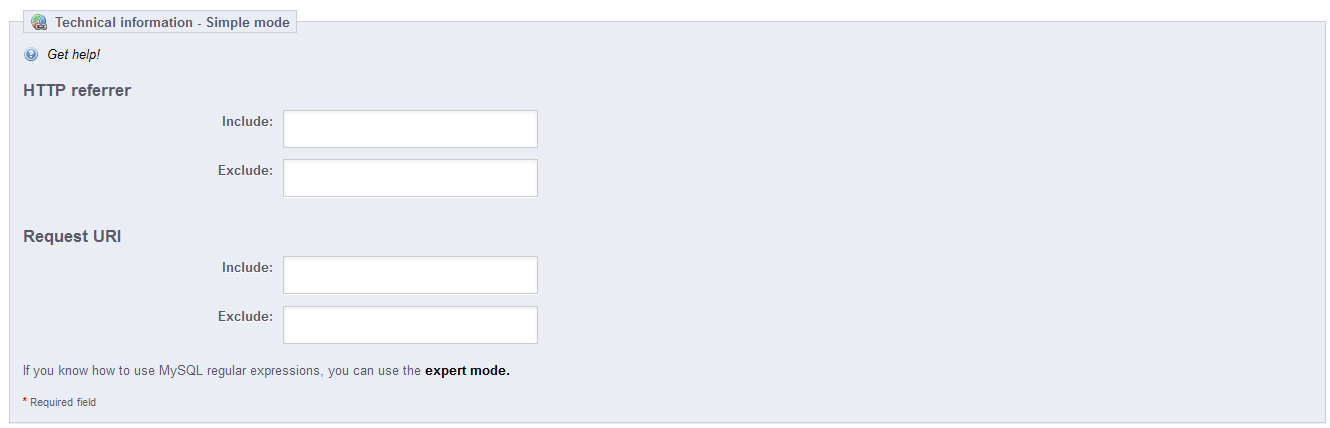This screenshot has width=1330, height=428.
Task: Click the legend dash between title words
Action: [199, 22]
